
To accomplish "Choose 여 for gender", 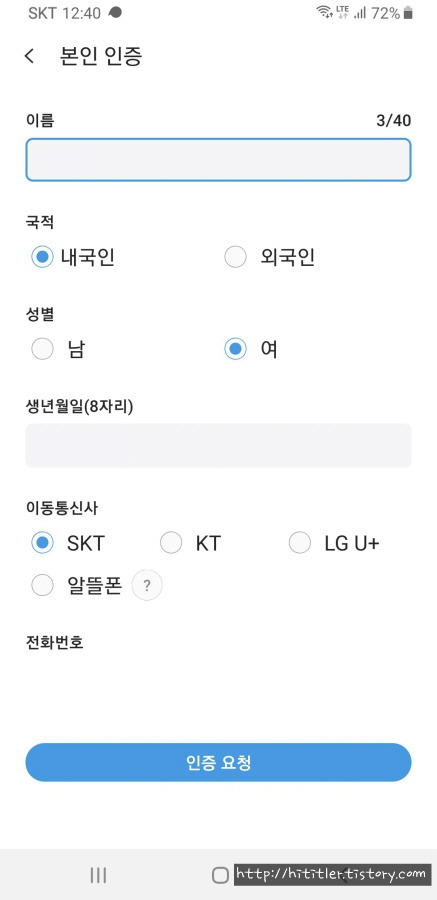I will pos(251,348).
